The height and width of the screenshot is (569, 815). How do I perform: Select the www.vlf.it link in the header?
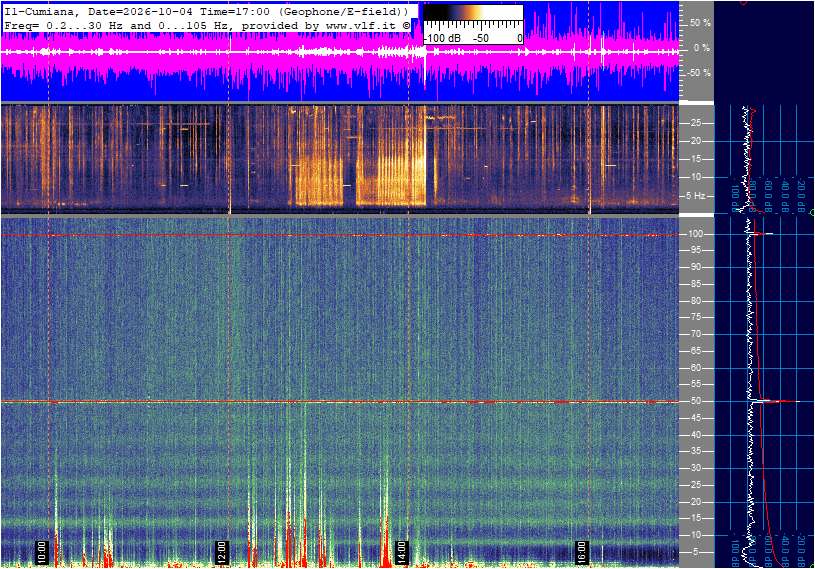coord(363,25)
